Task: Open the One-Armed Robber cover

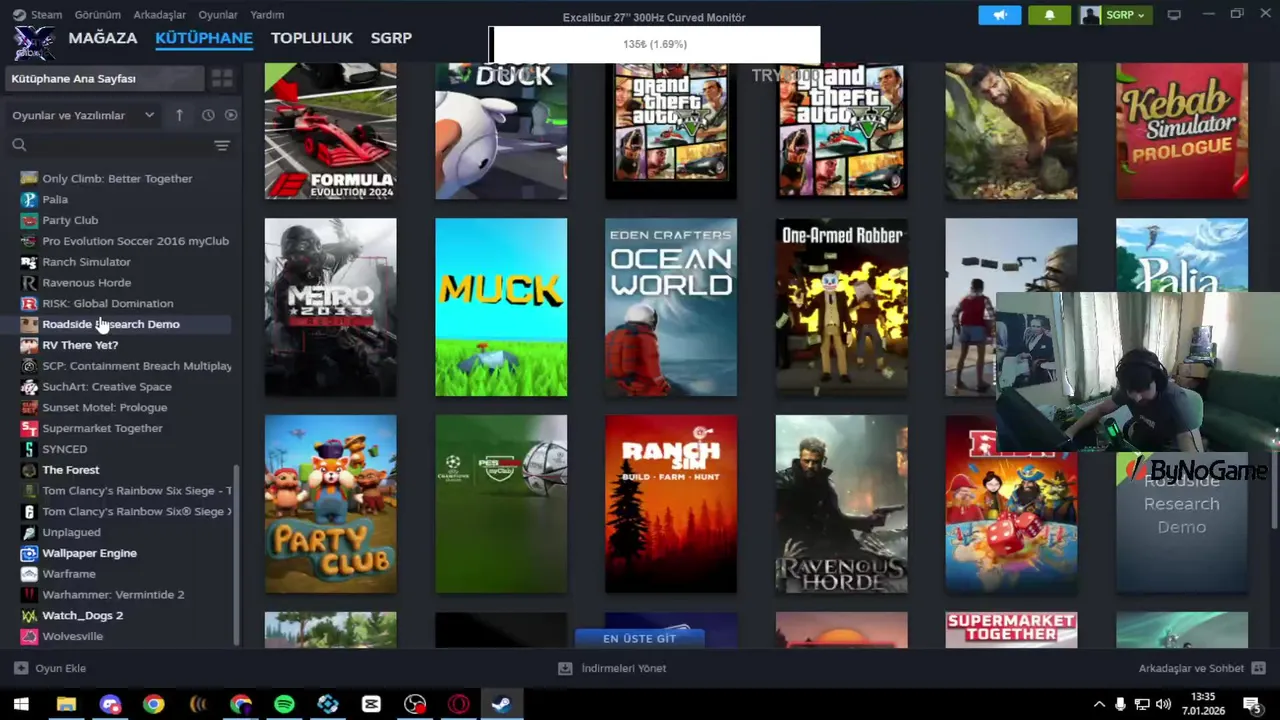Action: coord(841,307)
